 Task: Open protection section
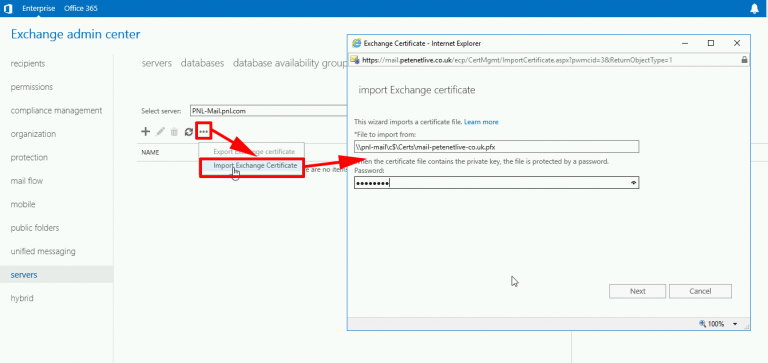(29, 157)
